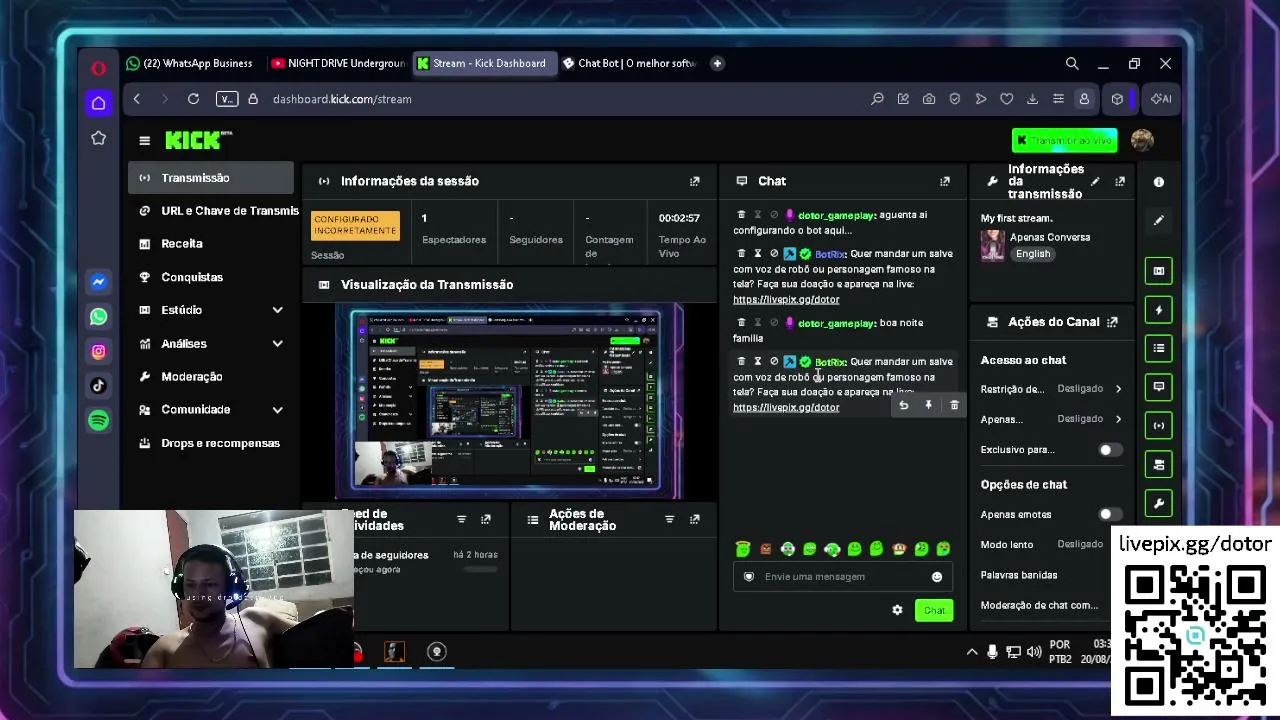Open browser downloads icon
This screenshot has width=1280, height=720.
tap(1032, 99)
